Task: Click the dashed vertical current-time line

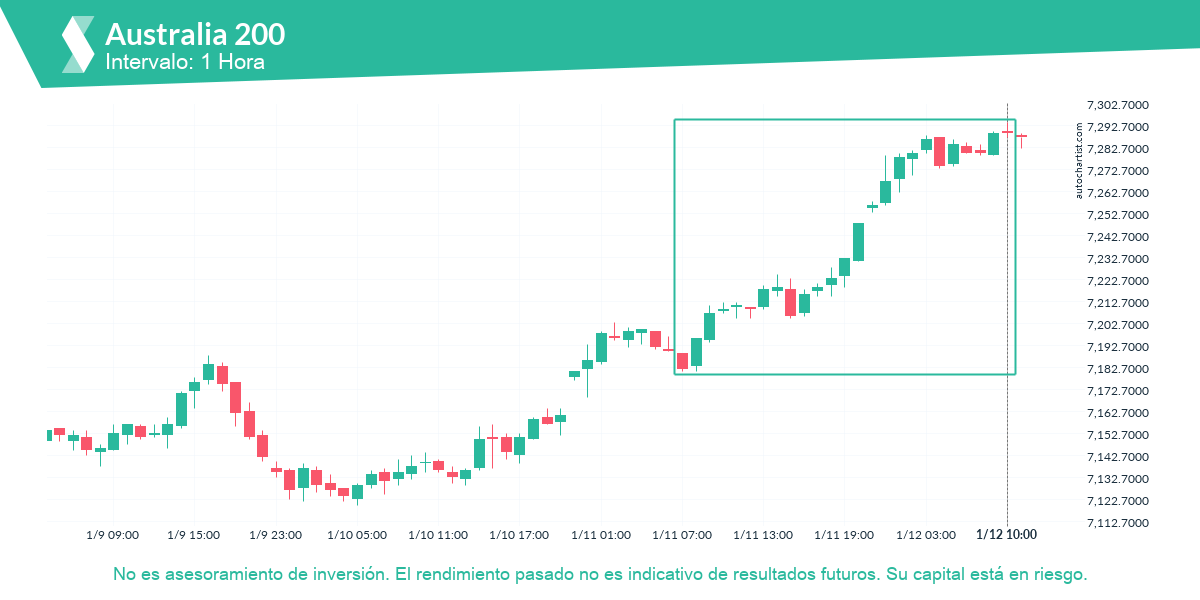Action: [1007, 312]
